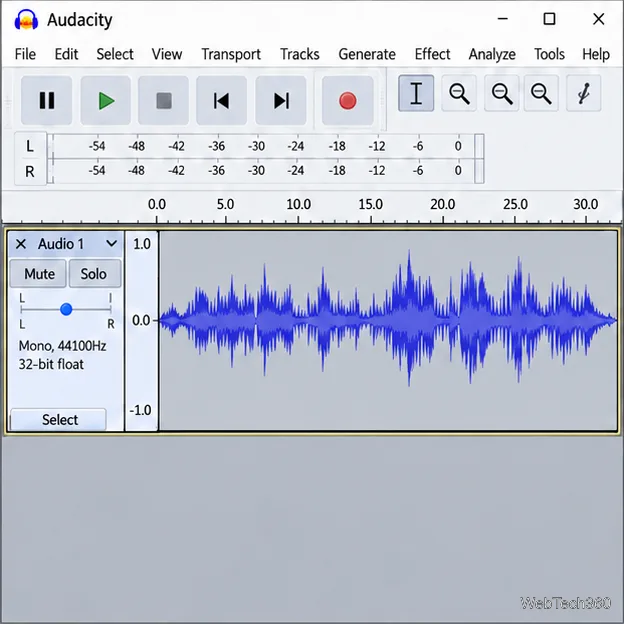Screen dimensions: 624x624
Task: Click the Select button under track info
Action: tap(58, 419)
